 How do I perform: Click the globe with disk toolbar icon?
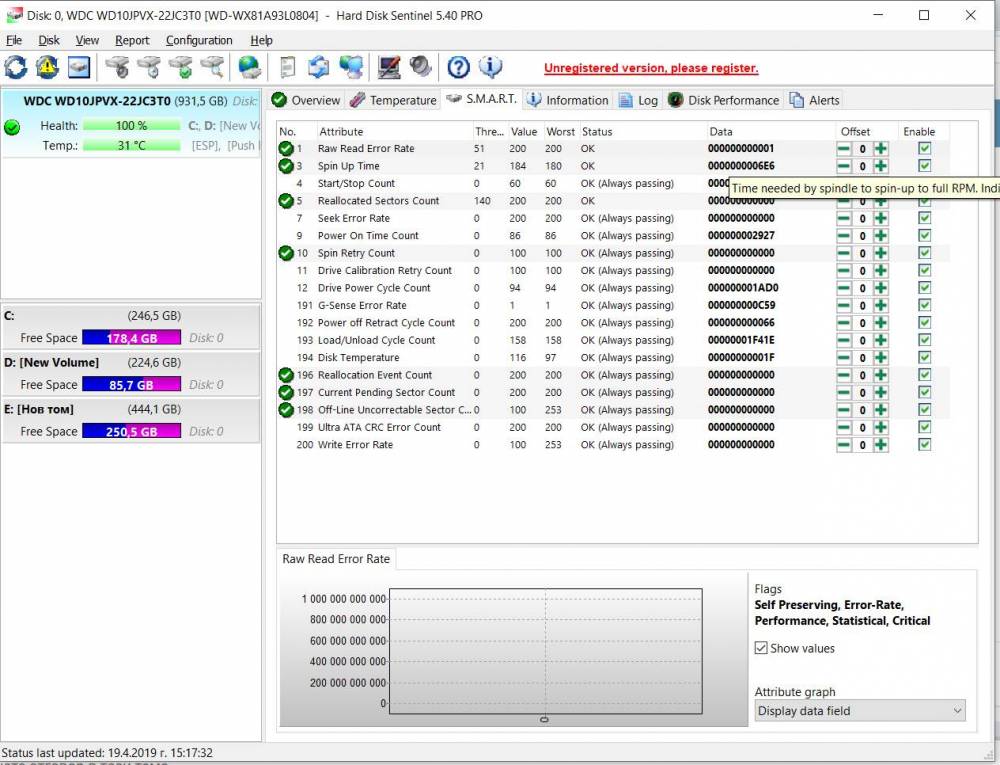click(x=249, y=67)
